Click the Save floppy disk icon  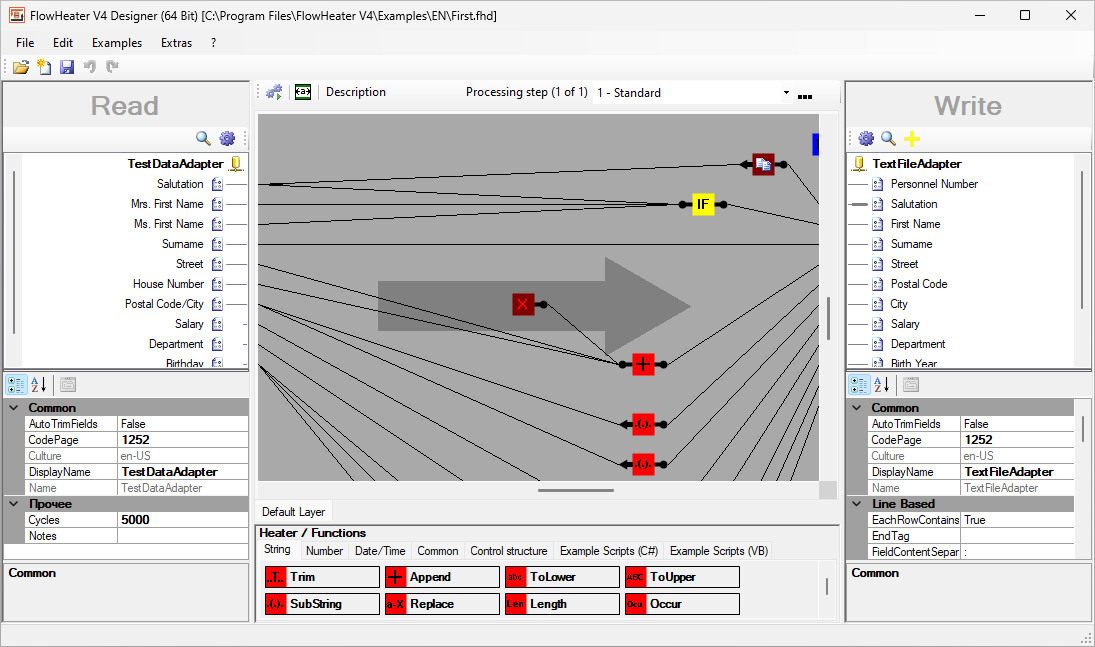67,67
